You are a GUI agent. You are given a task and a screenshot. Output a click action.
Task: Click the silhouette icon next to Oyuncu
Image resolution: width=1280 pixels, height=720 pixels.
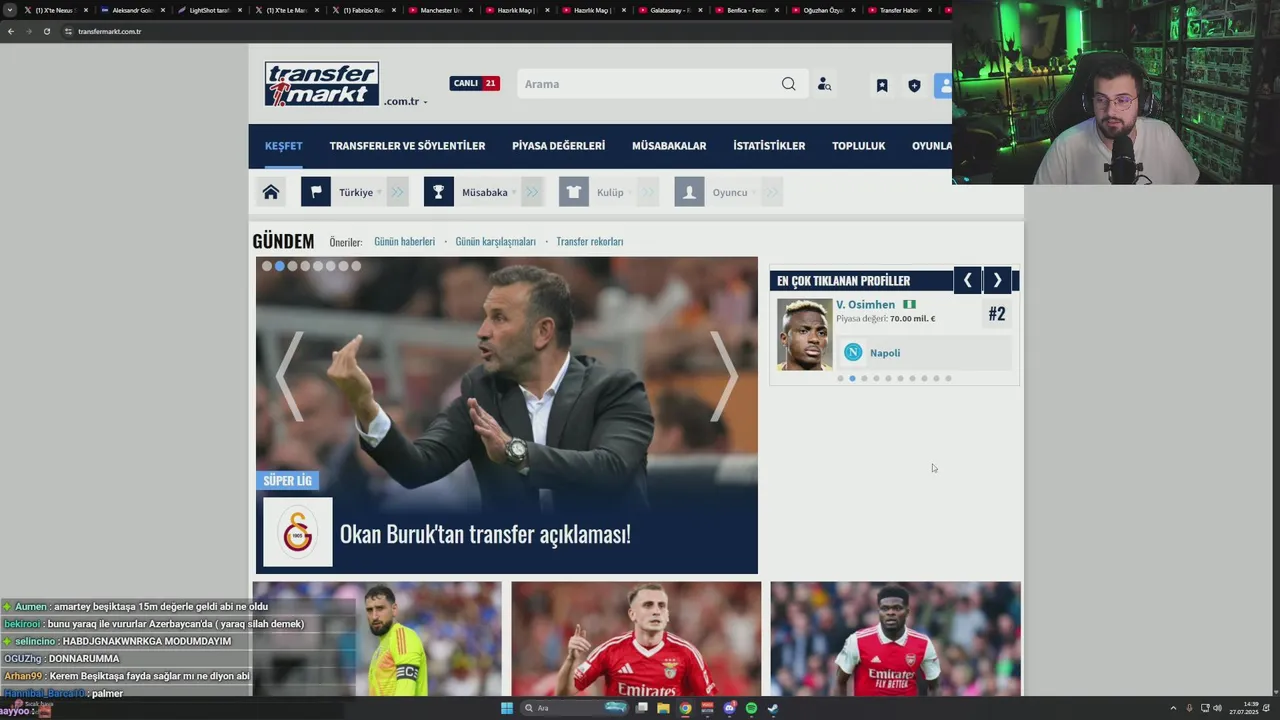689,192
